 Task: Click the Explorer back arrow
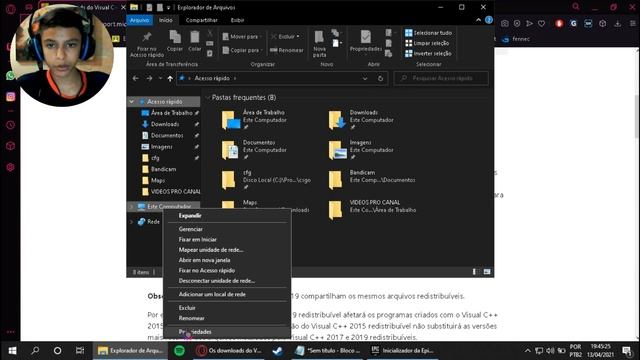pyautogui.click(x=136, y=78)
